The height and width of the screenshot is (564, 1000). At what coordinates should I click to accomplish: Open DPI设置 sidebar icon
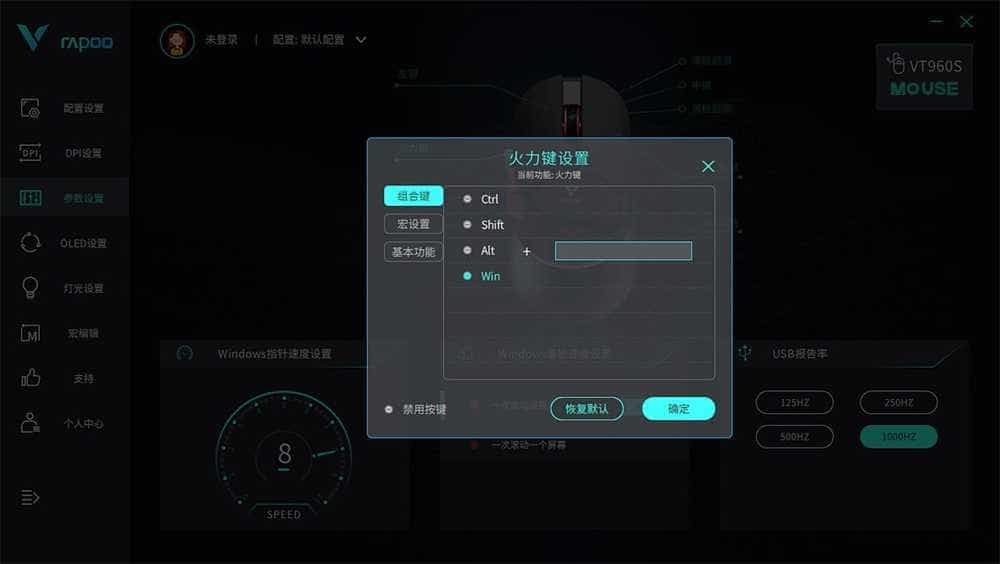point(30,152)
